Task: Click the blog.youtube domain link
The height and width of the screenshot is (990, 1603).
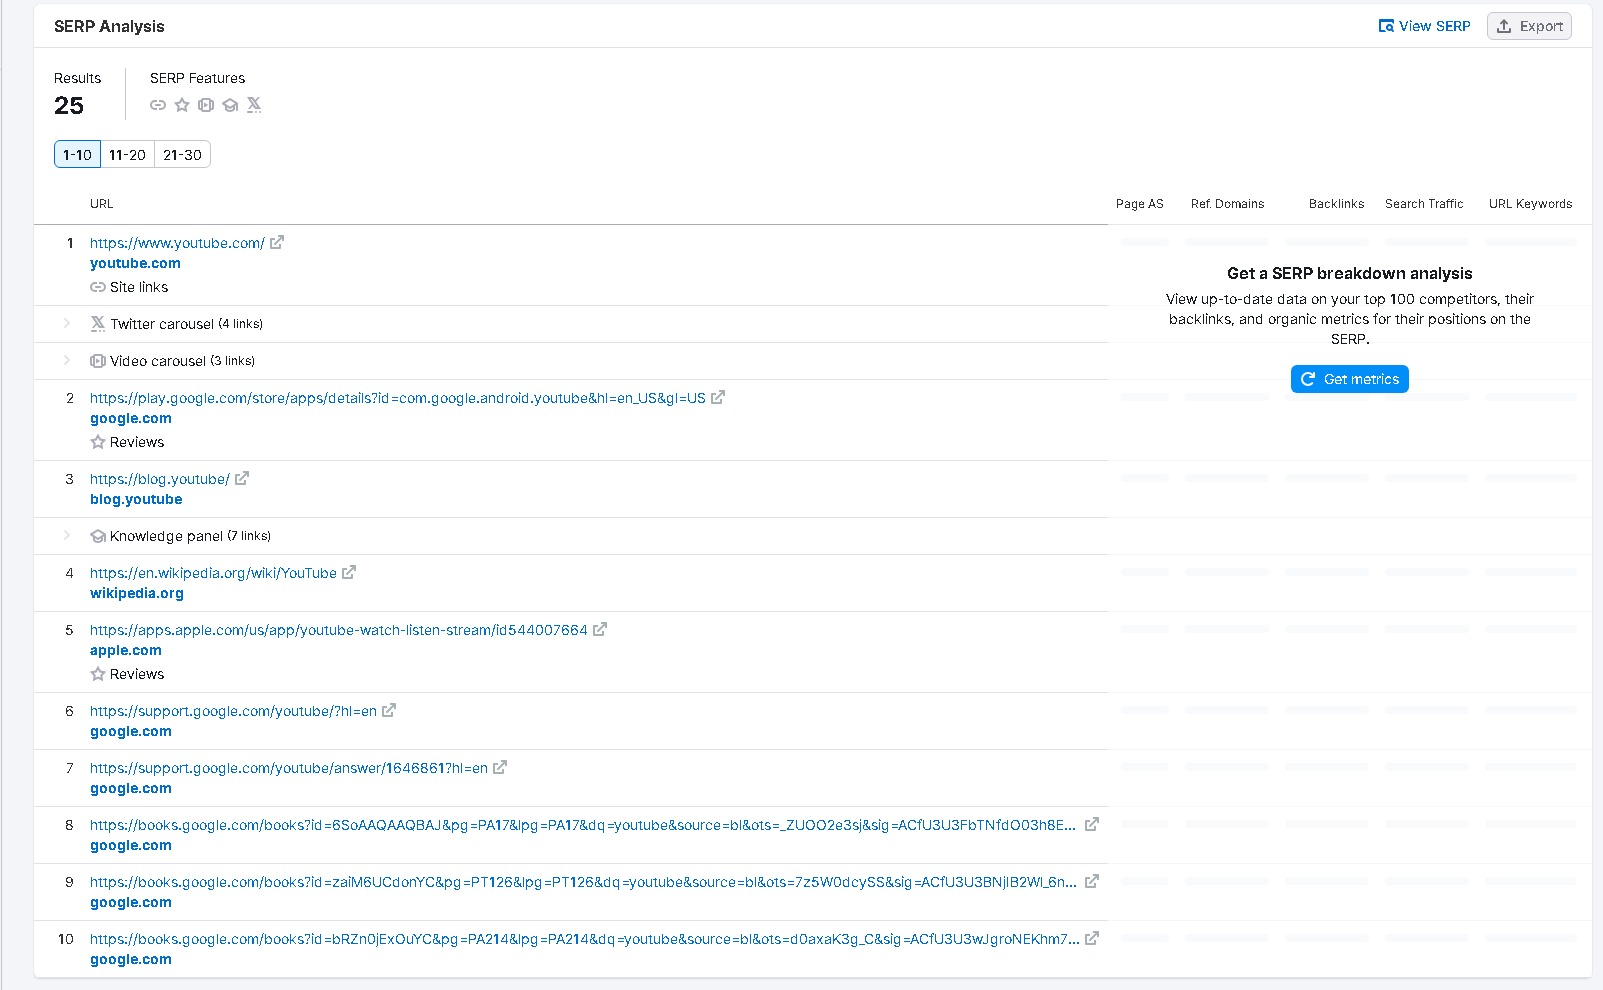Action: pyautogui.click(x=136, y=499)
